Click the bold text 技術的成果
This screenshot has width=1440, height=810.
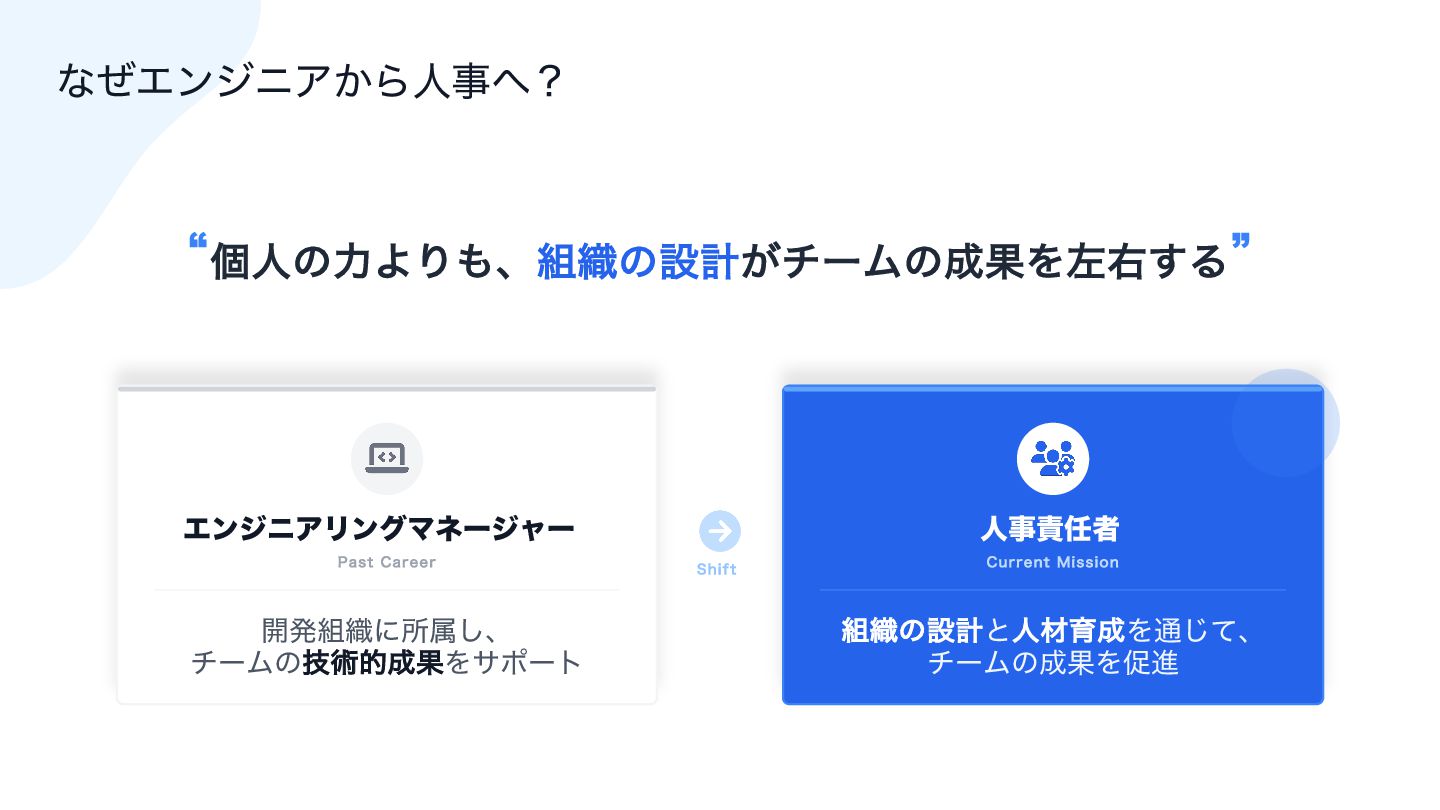coord(373,662)
